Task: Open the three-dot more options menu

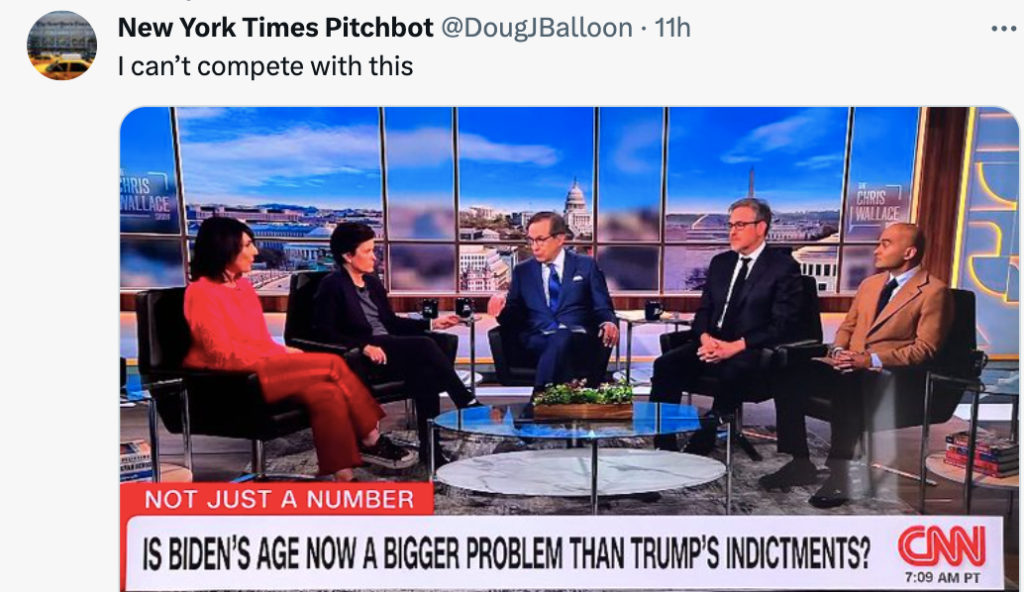Action: pos(1004,28)
